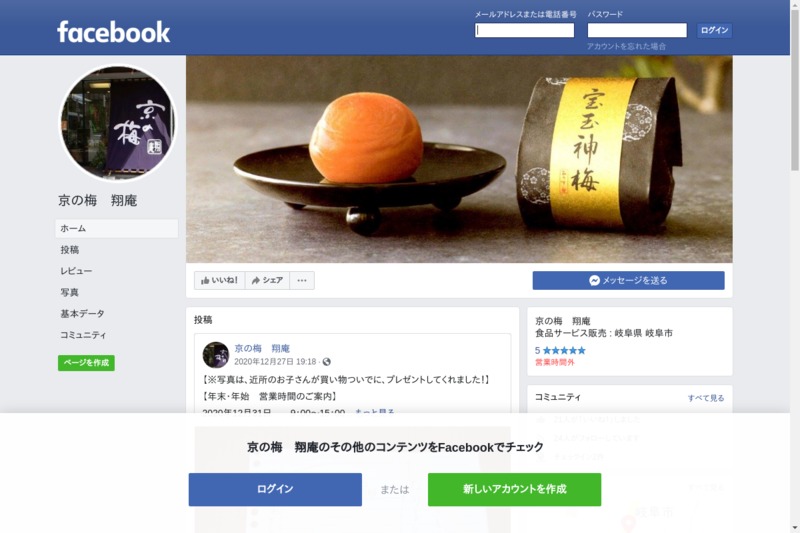
Task: Focus the メールアドレスまたは電話番号 input field
Action: pos(524,31)
